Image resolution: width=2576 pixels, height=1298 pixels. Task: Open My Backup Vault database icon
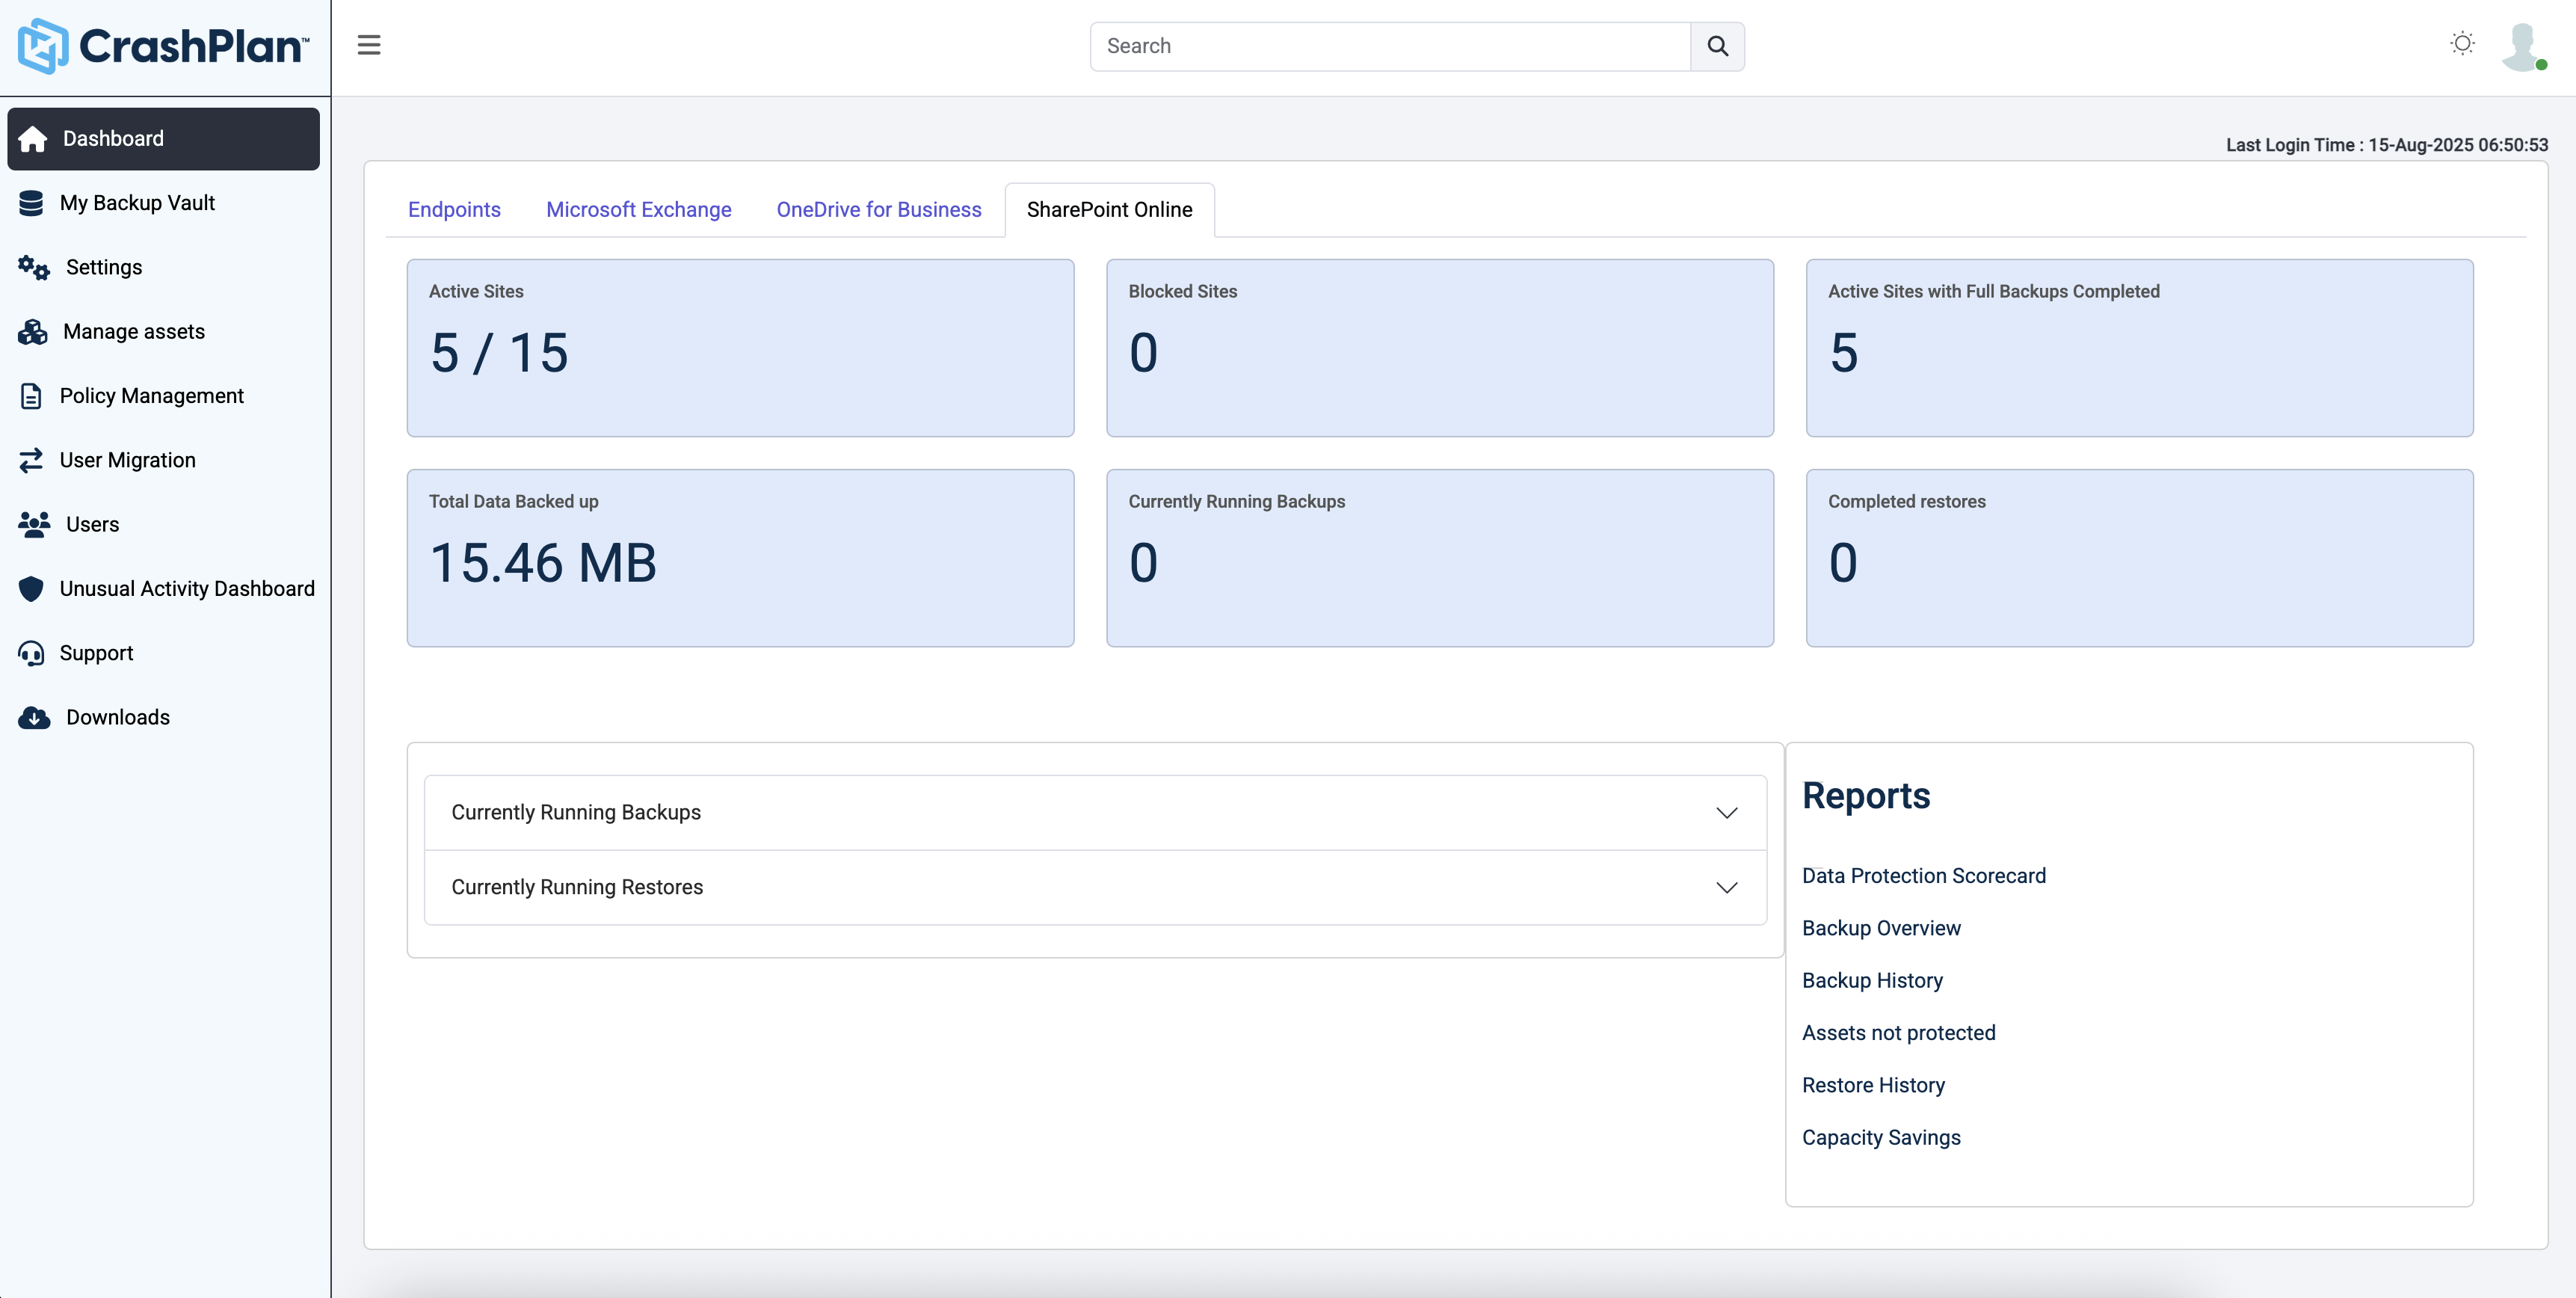31,203
